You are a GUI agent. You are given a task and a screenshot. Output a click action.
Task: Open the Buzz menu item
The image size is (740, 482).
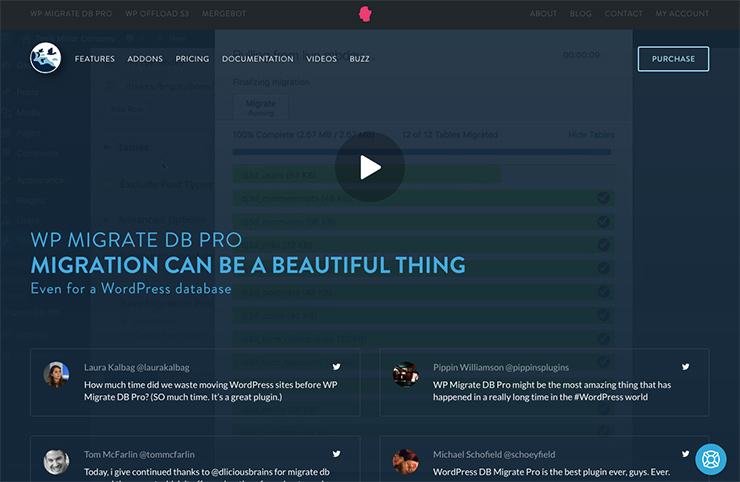pyautogui.click(x=360, y=59)
